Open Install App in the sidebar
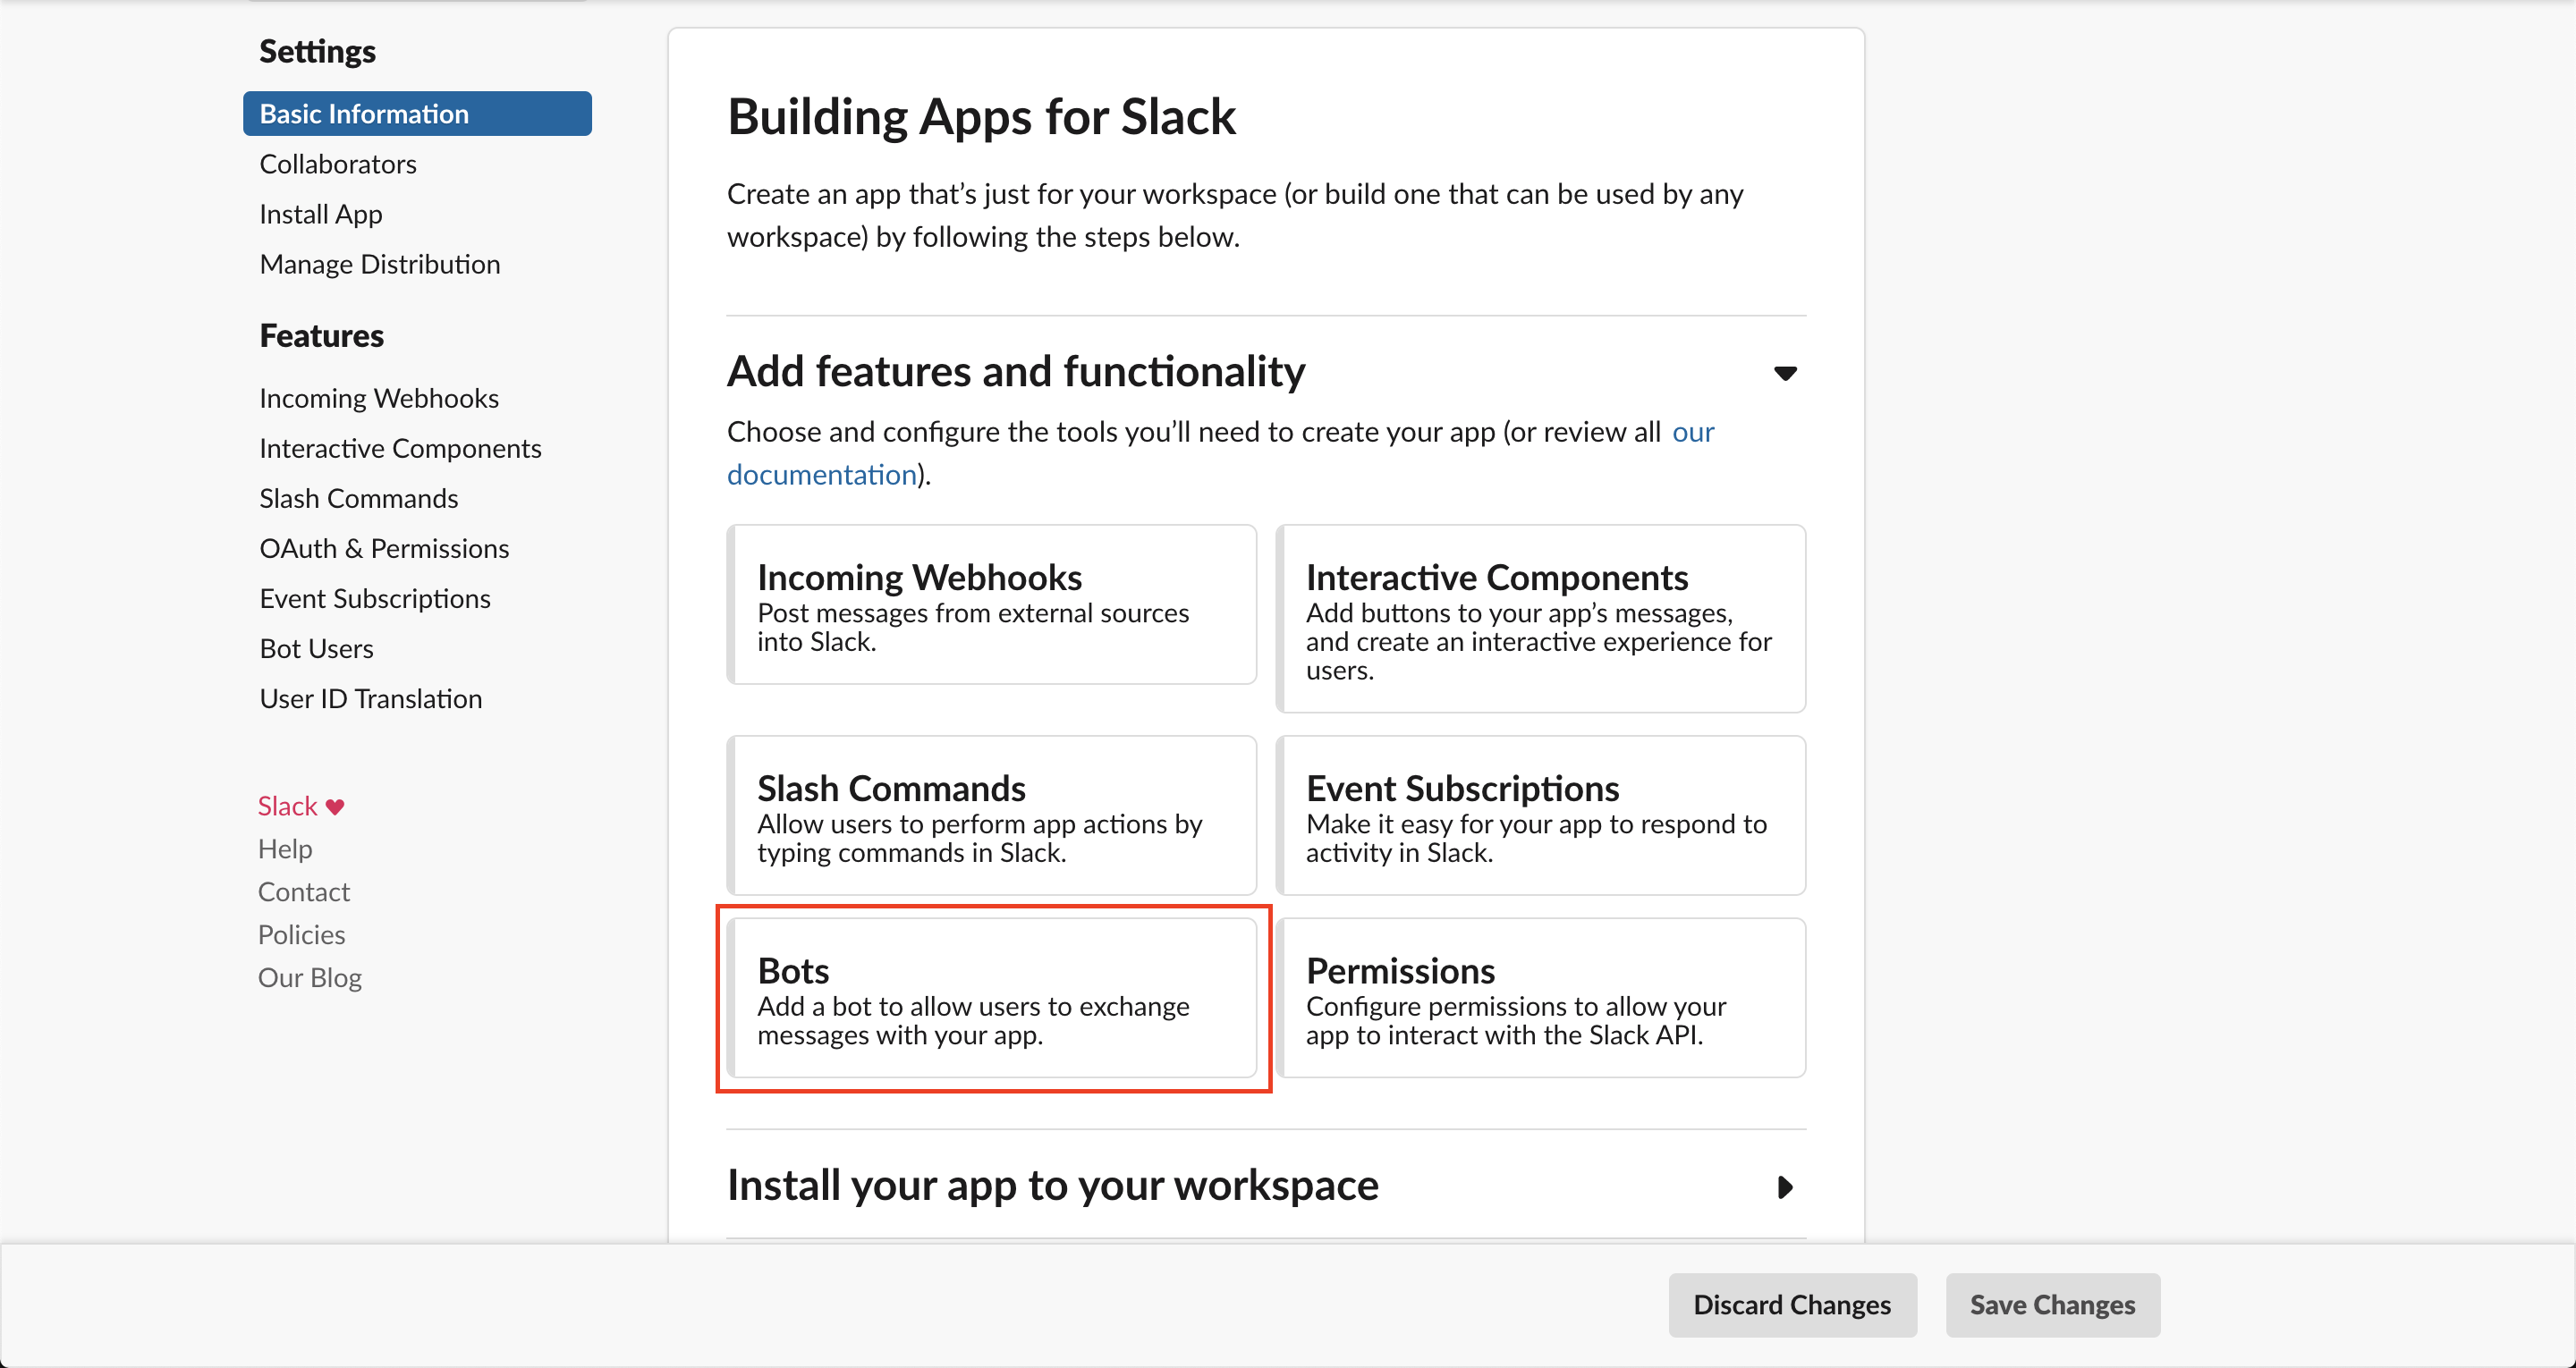This screenshot has width=2576, height=1368. point(320,214)
